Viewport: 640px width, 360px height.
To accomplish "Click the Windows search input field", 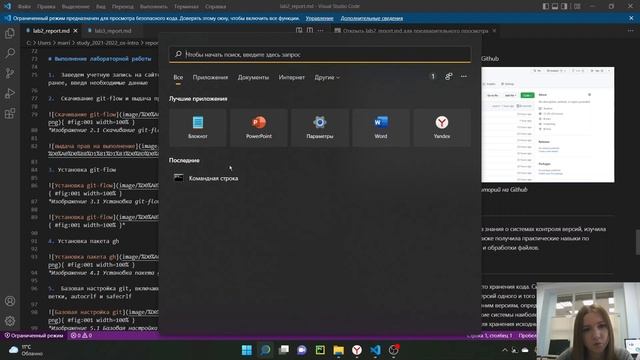I will (320, 54).
